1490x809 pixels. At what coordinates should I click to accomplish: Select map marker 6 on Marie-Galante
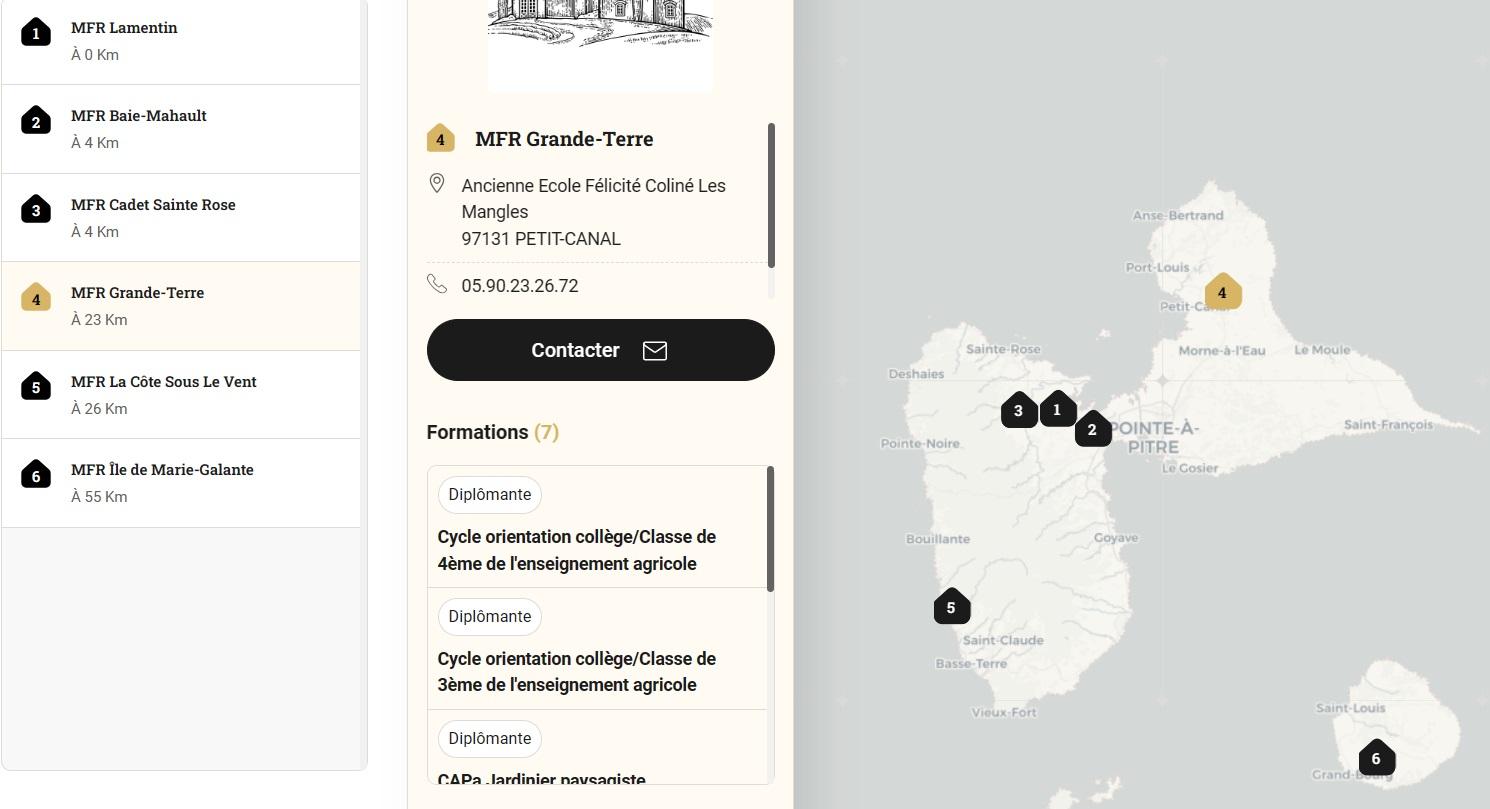1376,758
